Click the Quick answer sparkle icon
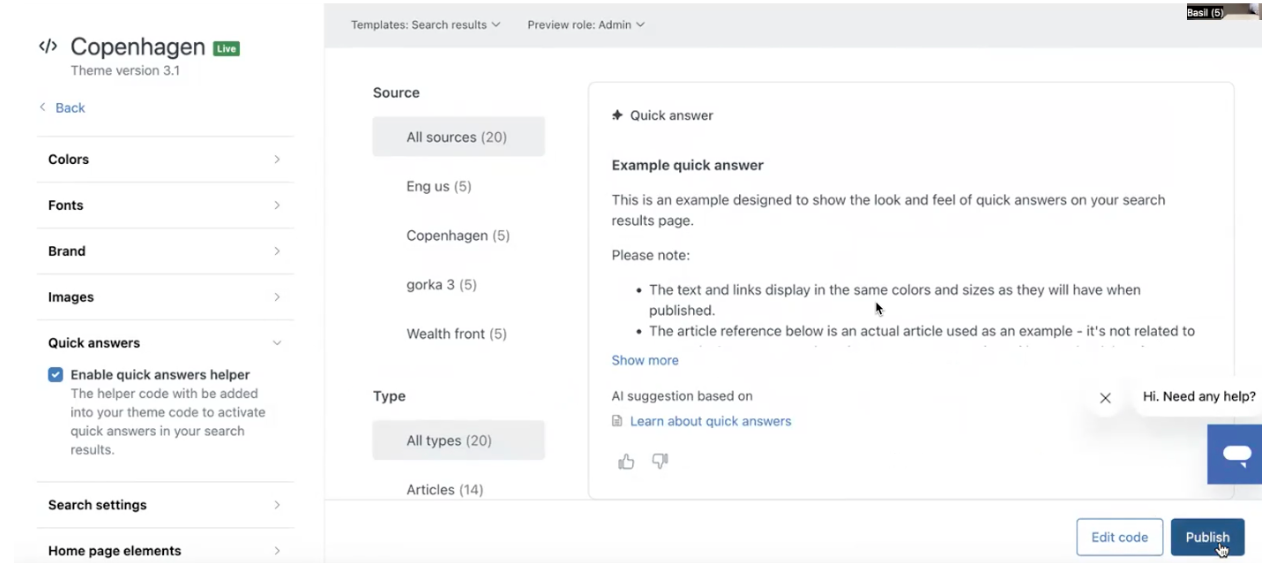Image resolution: width=1284 pixels, height=564 pixels. [x=618, y=116]
